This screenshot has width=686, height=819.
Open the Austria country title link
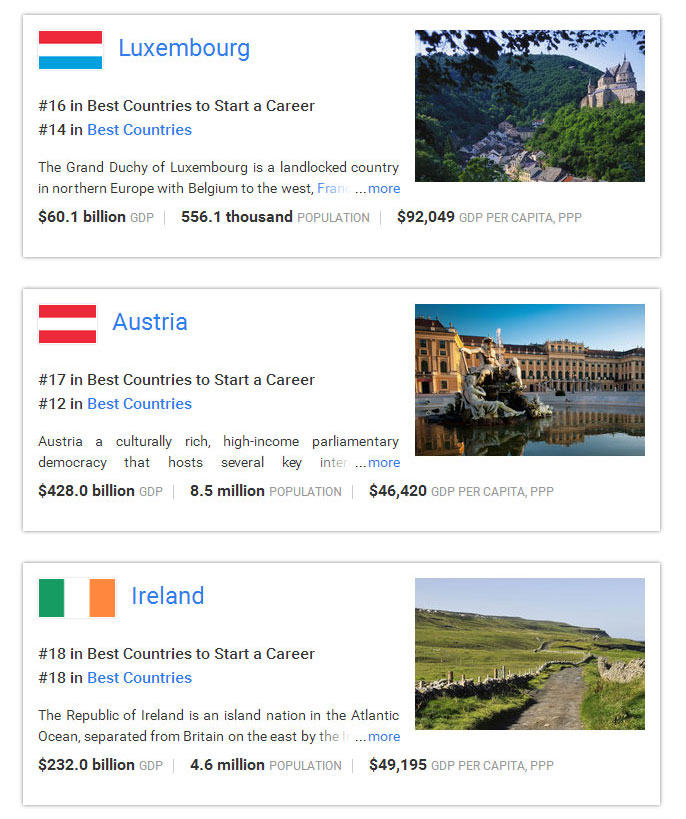150,322
